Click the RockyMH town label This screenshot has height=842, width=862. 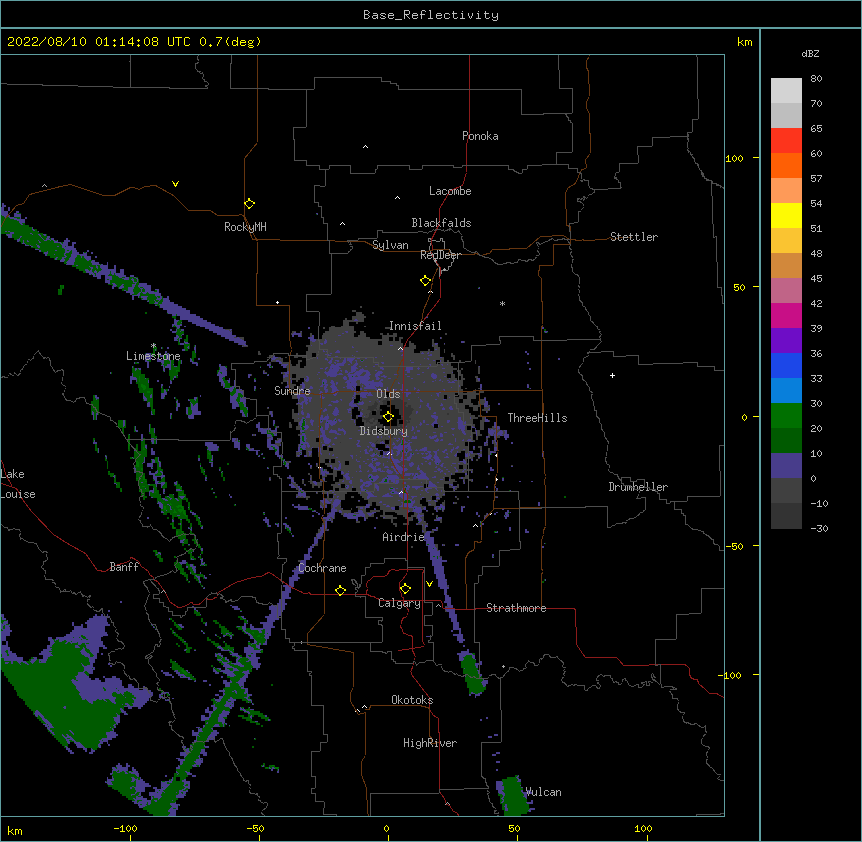(245, 227)
